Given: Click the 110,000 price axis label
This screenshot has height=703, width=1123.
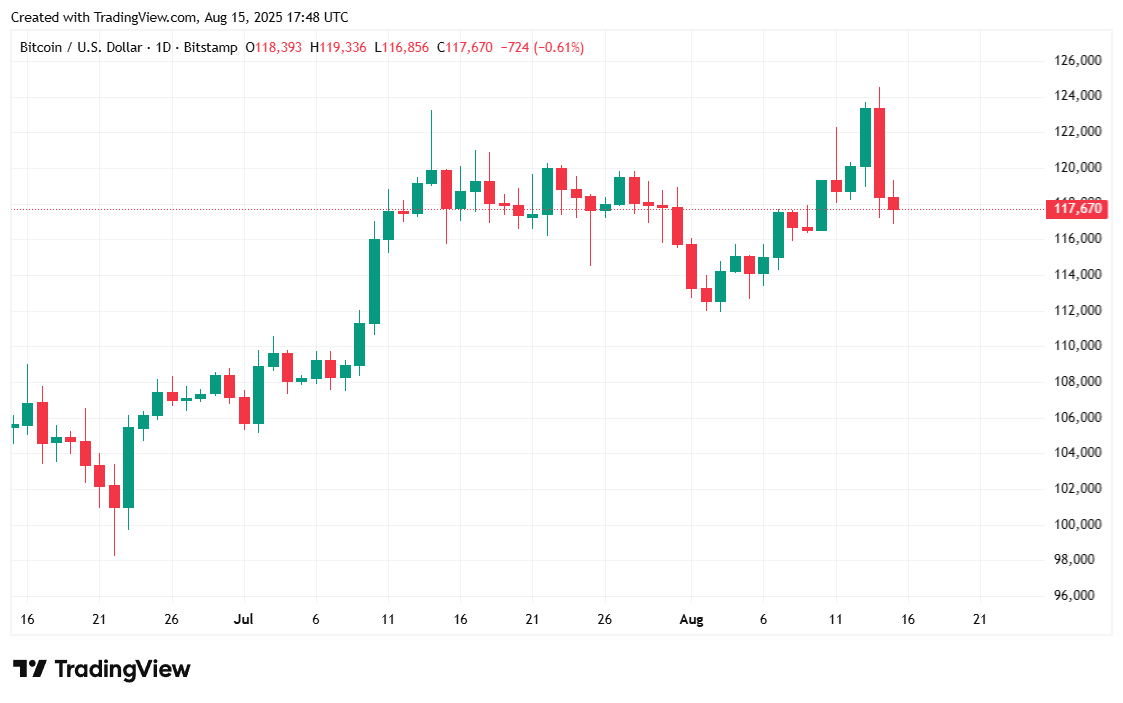Looking at the screenshot, I should [x=1078, y=346].
